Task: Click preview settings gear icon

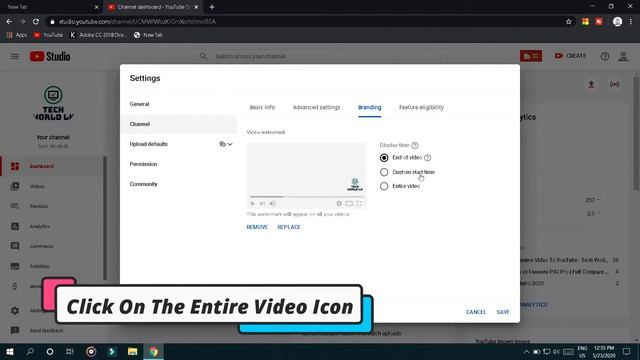Action: point(339,203)
